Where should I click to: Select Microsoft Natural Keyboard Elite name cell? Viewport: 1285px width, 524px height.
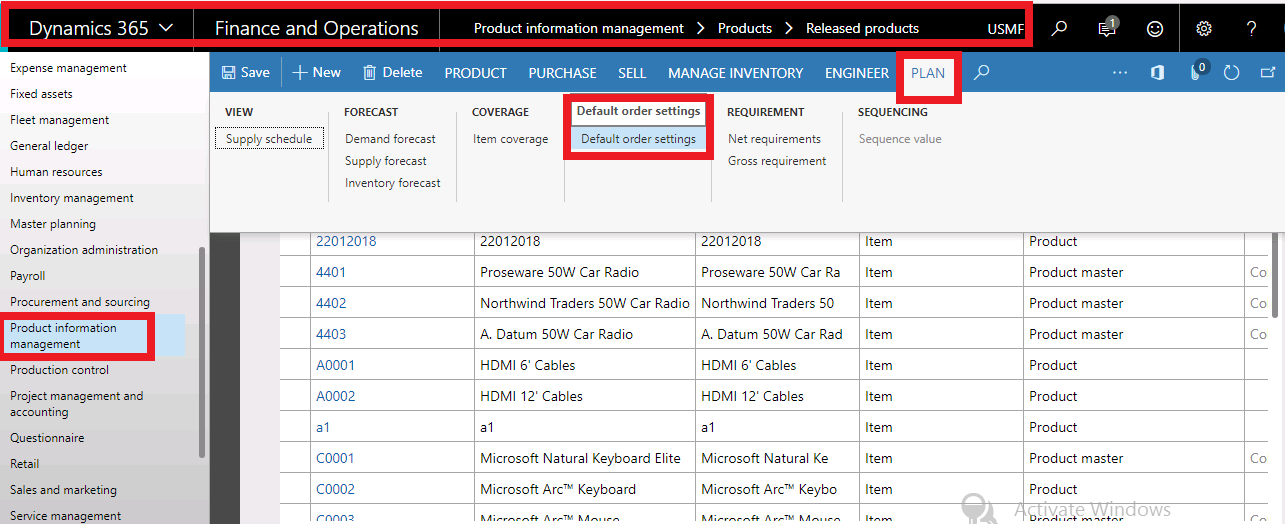tap(585, 458)
